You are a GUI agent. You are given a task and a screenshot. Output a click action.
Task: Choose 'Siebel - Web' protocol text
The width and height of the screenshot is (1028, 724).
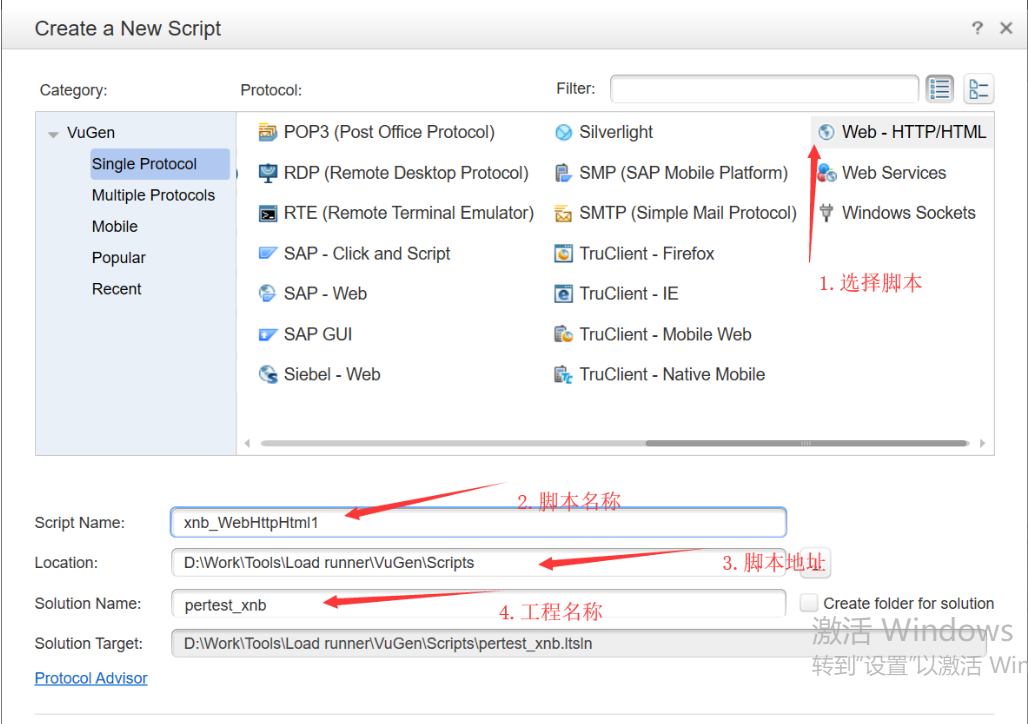[332, 374]
